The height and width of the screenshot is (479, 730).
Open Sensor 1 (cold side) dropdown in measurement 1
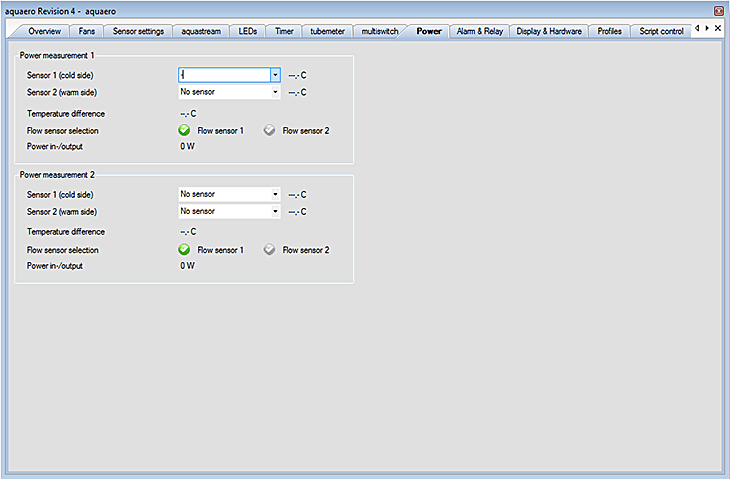(x=274, y=75)
